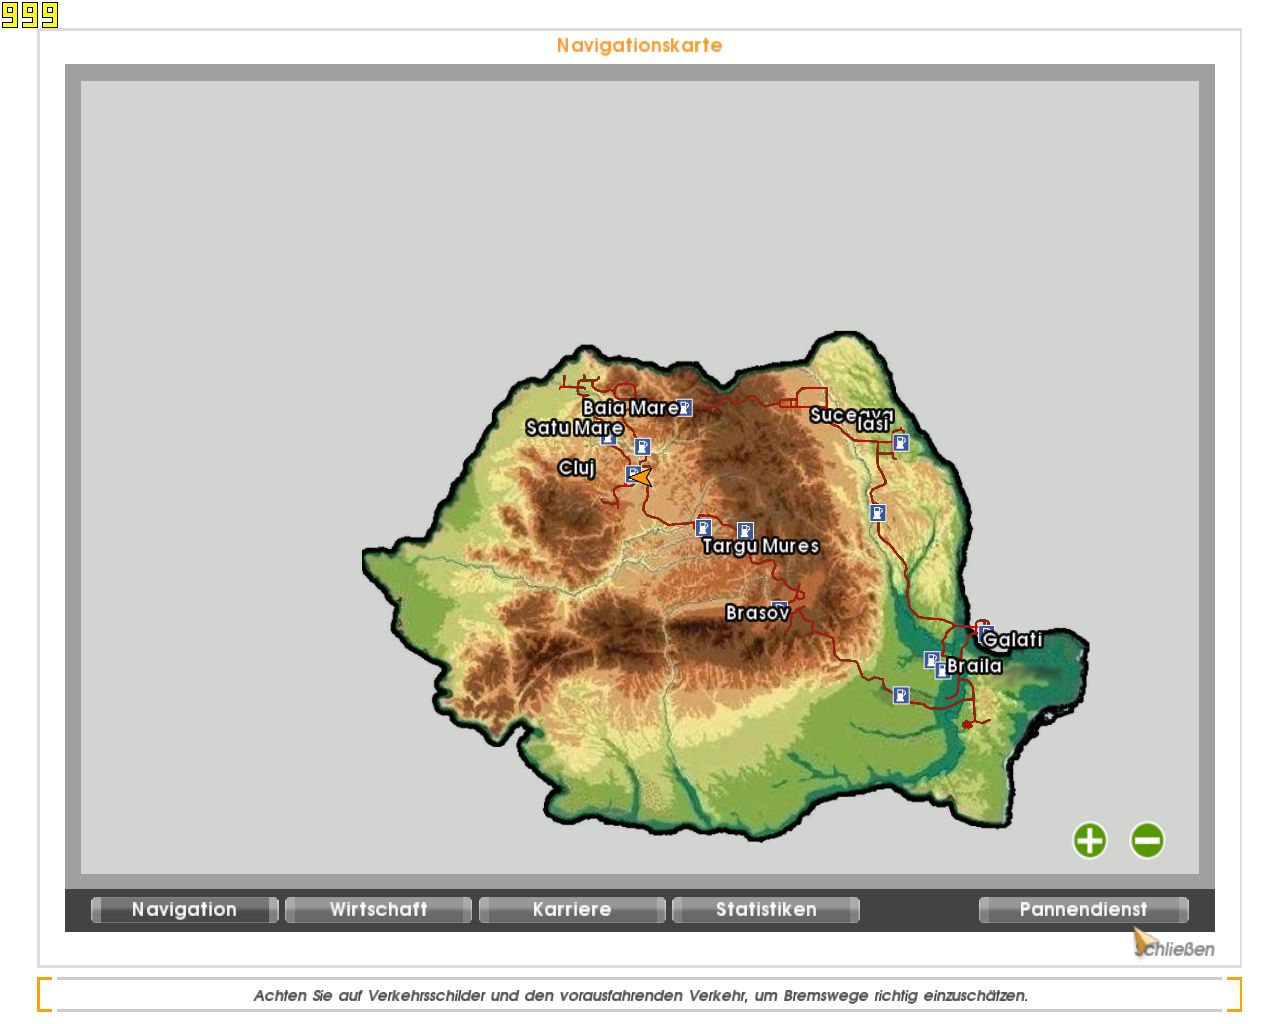Zoom in with the green plus button
The width and height of the screenshot is (1280, 1024).
pyautogui.click(x=1090, y=840)
